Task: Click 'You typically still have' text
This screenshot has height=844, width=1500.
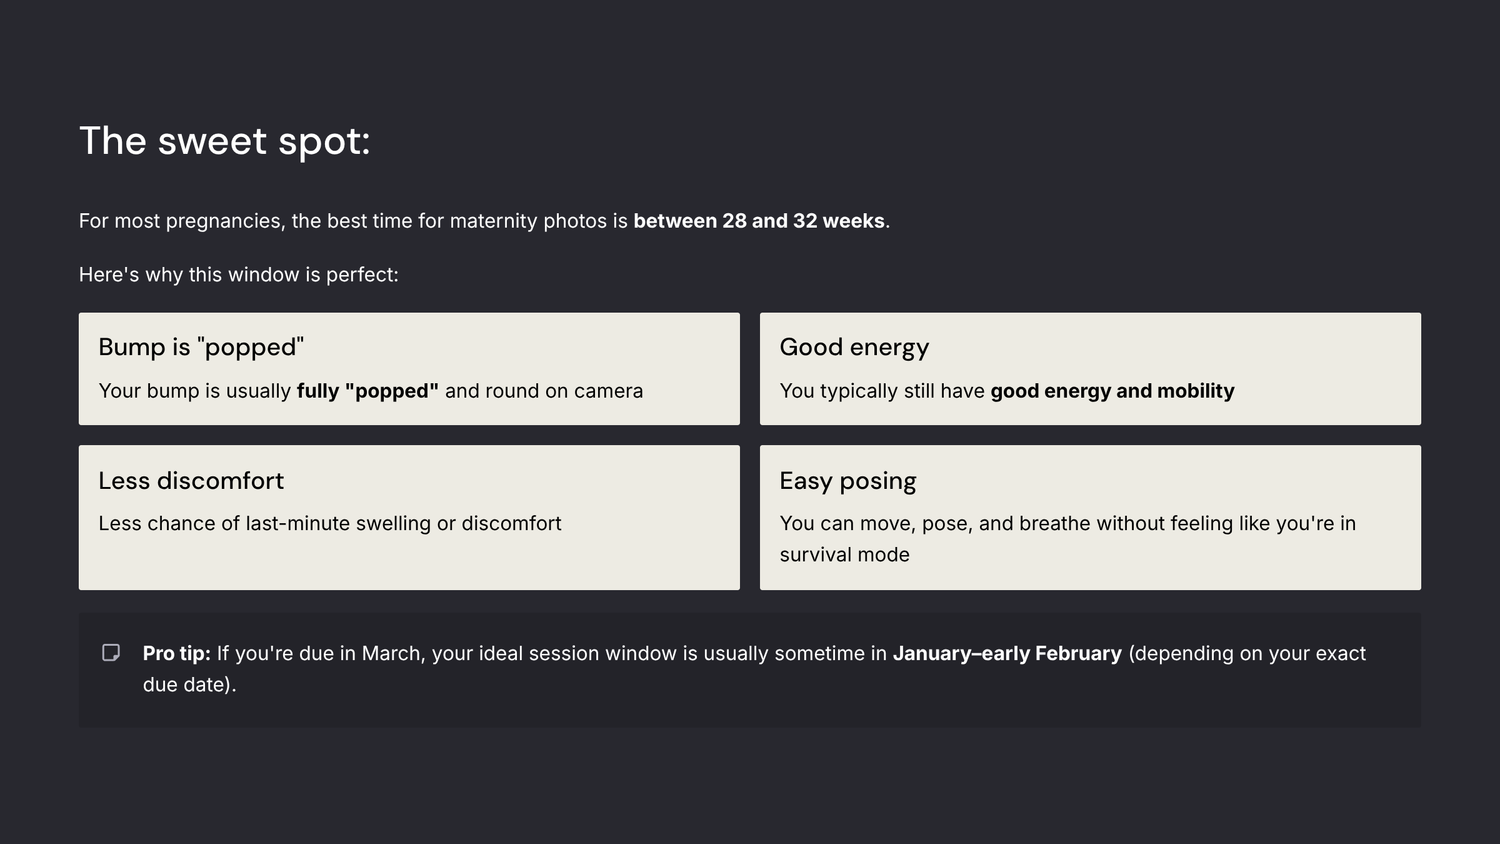Action: [882, 391]
